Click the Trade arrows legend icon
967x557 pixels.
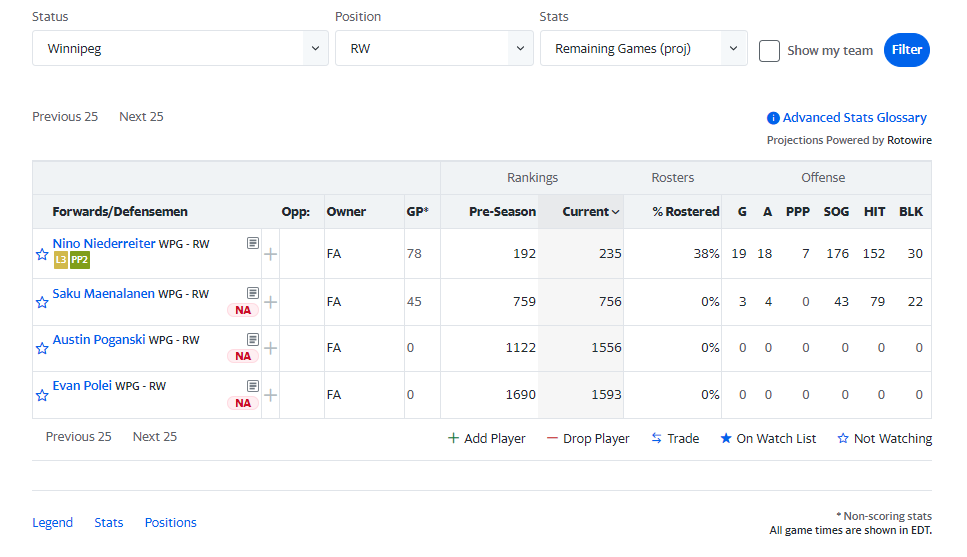(656, 438)
